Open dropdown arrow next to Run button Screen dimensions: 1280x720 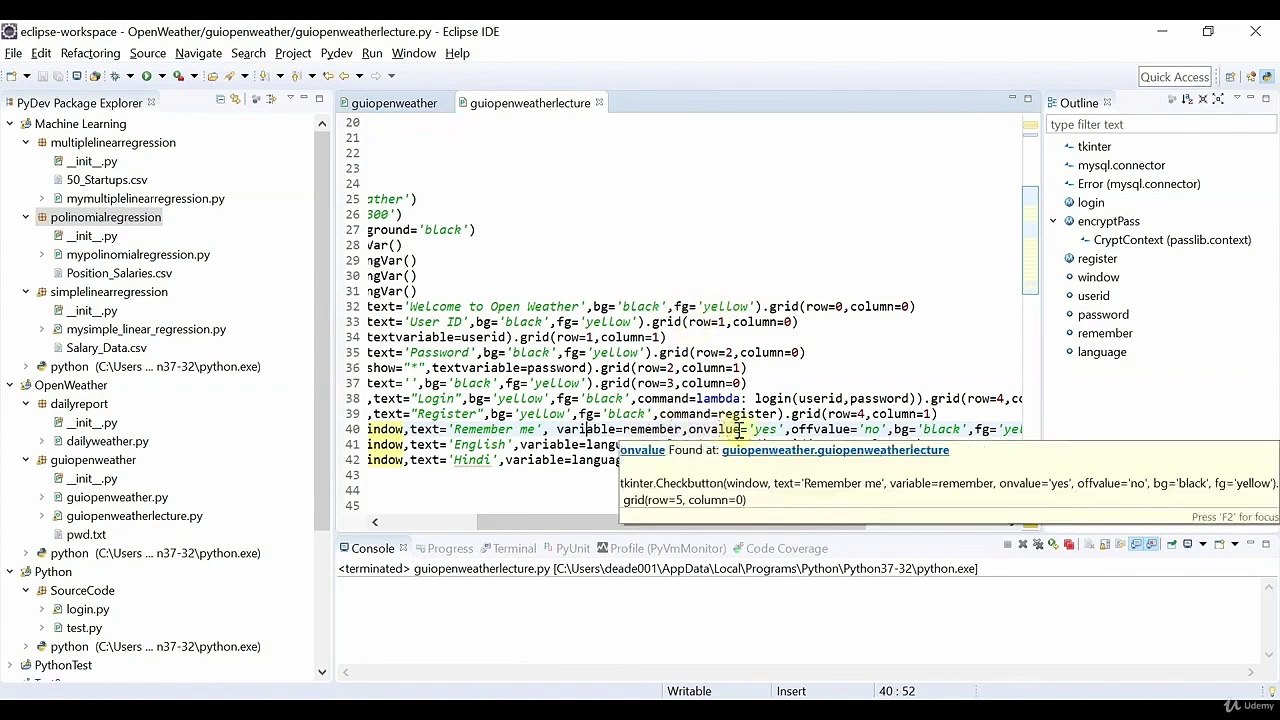162,76
